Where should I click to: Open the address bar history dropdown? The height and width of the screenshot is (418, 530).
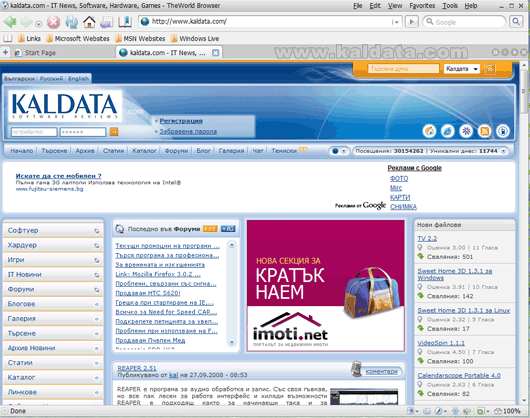(395, 22)
